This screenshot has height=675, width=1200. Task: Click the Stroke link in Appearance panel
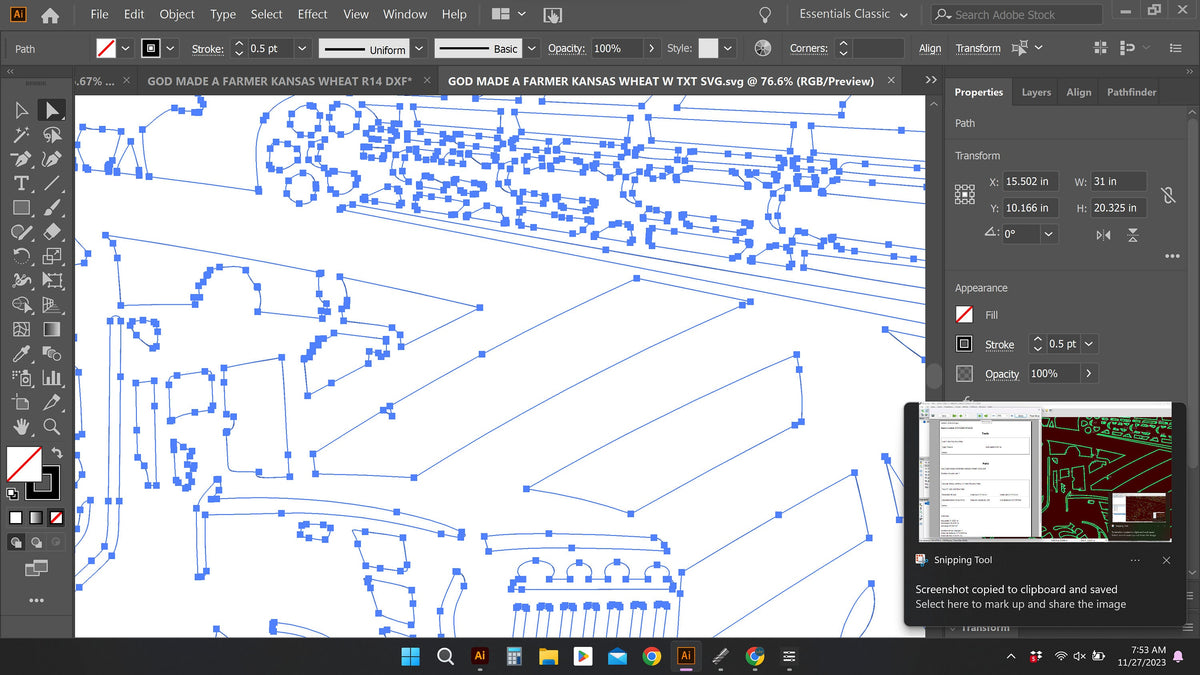(x=1000, y=345)
